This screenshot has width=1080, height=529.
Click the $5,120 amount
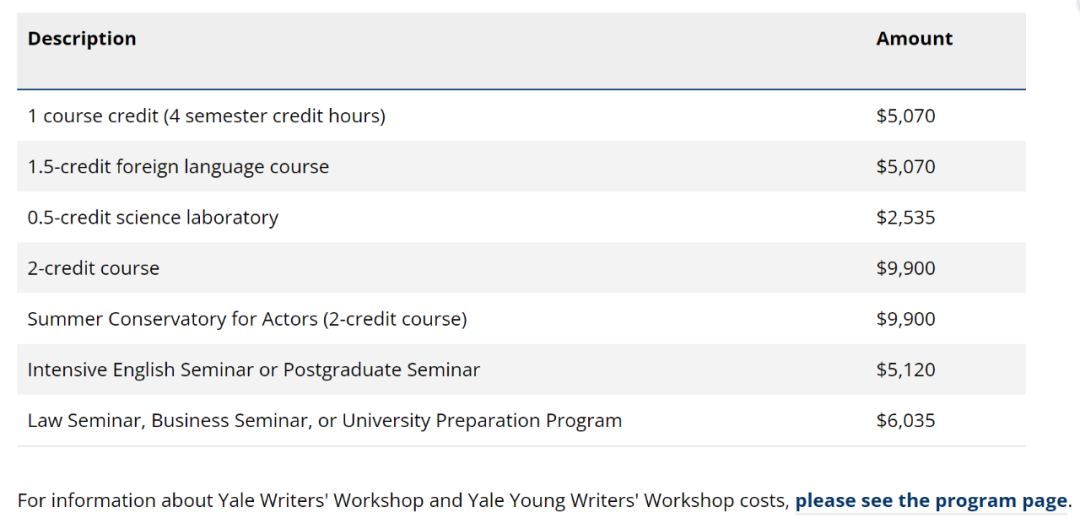[906, 370]
